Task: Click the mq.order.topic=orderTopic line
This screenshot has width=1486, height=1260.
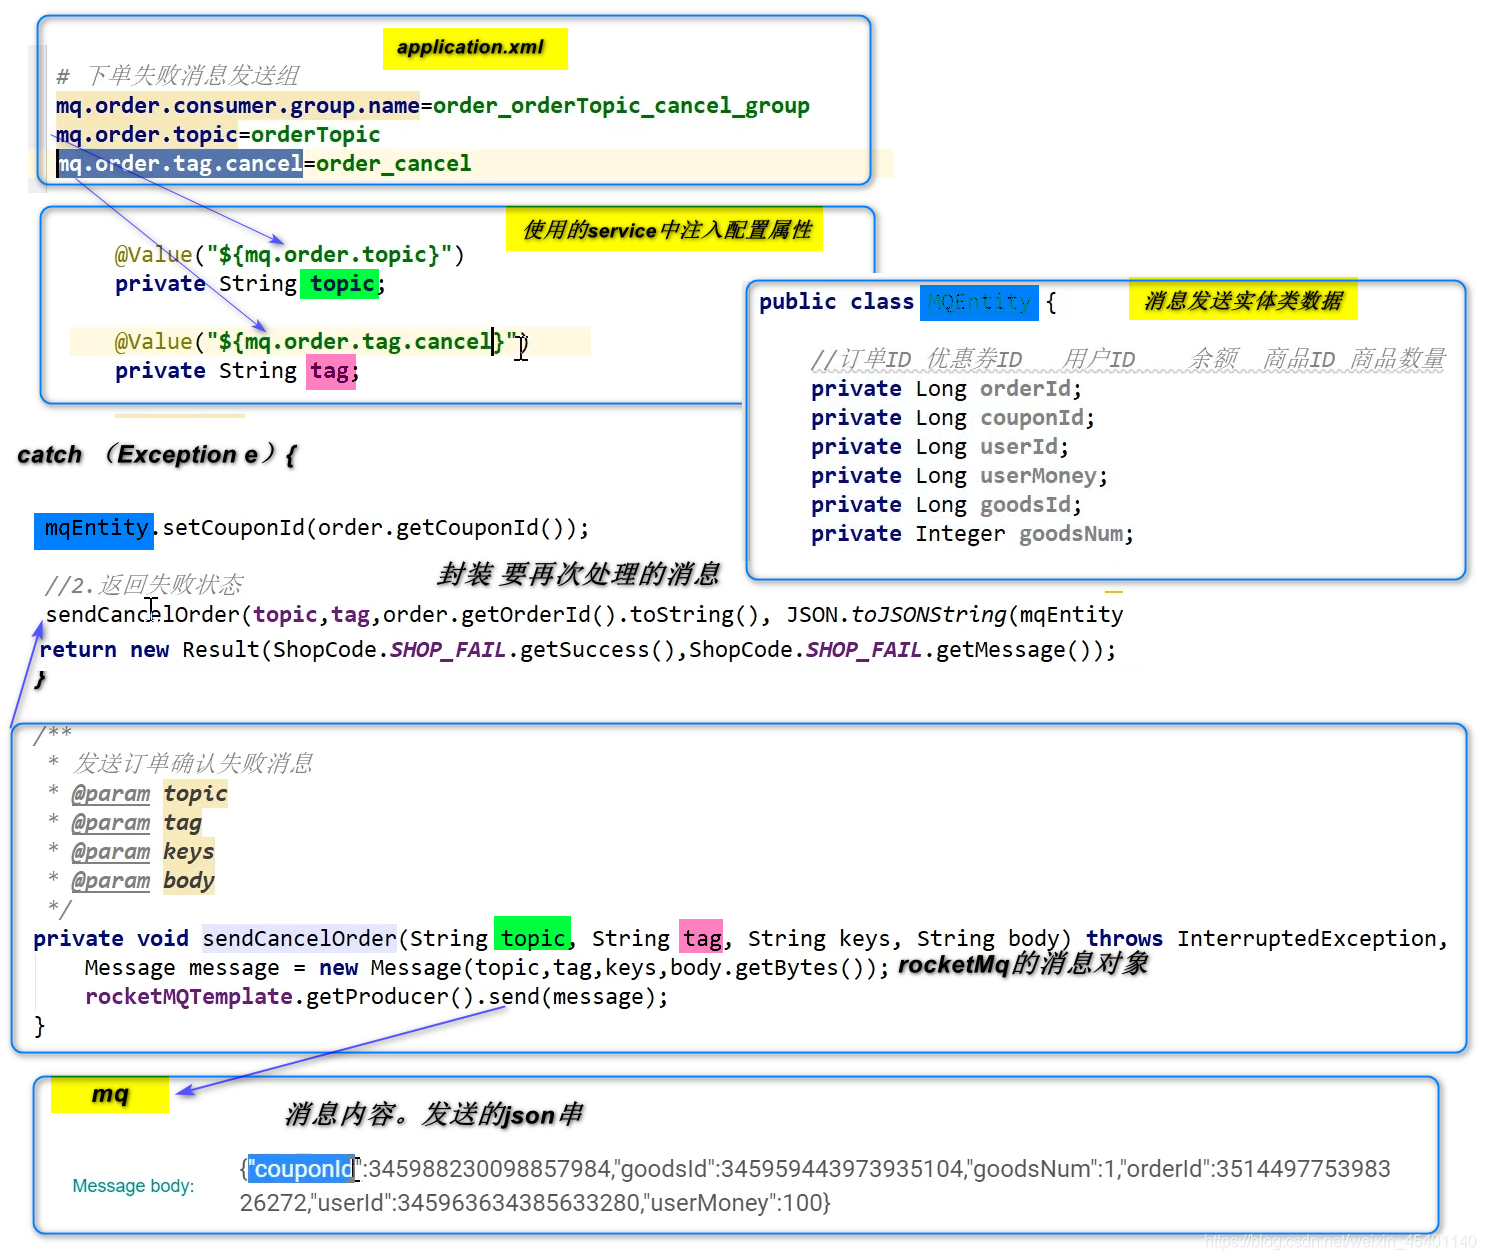Action: click(x=218, y=135)
